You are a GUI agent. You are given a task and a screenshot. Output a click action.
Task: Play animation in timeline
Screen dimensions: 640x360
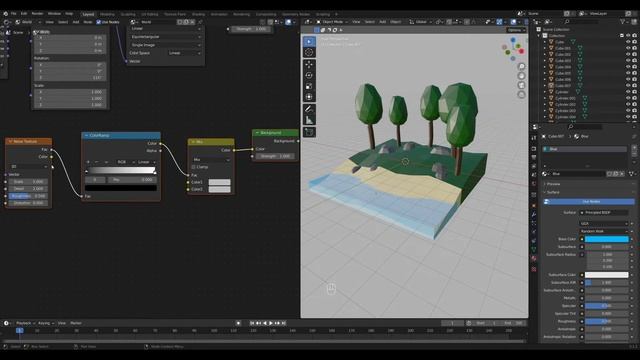click(271, 323)
